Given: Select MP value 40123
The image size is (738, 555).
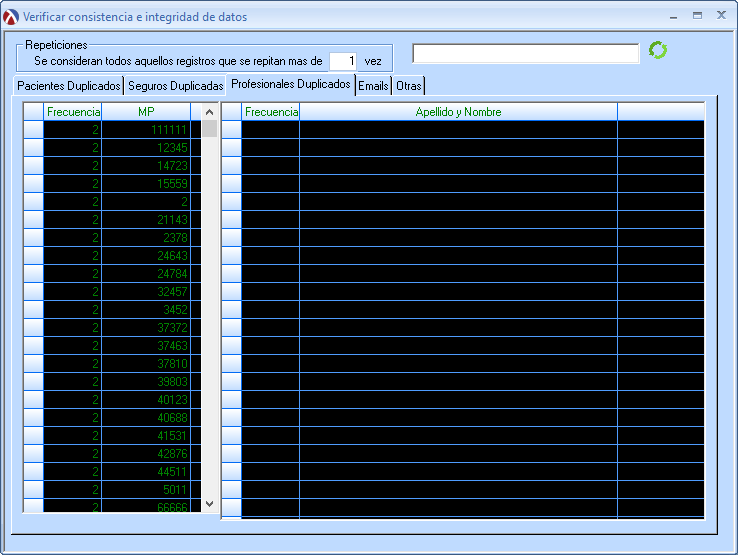Looking at the screenshot, I should tap(146, 400).
